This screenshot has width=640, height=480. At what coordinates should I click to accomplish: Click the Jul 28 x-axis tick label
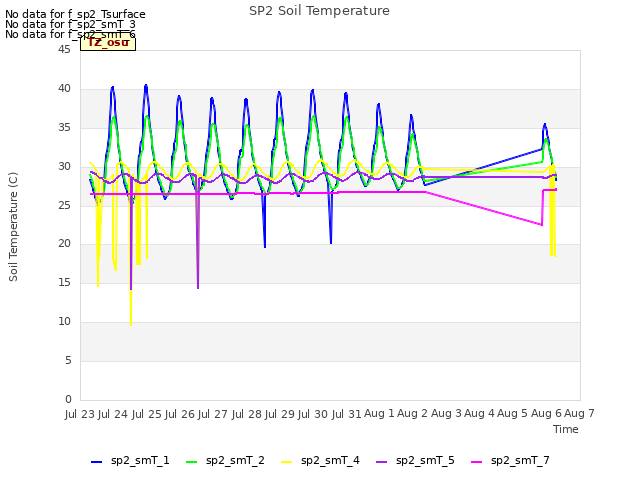[247, 414]
